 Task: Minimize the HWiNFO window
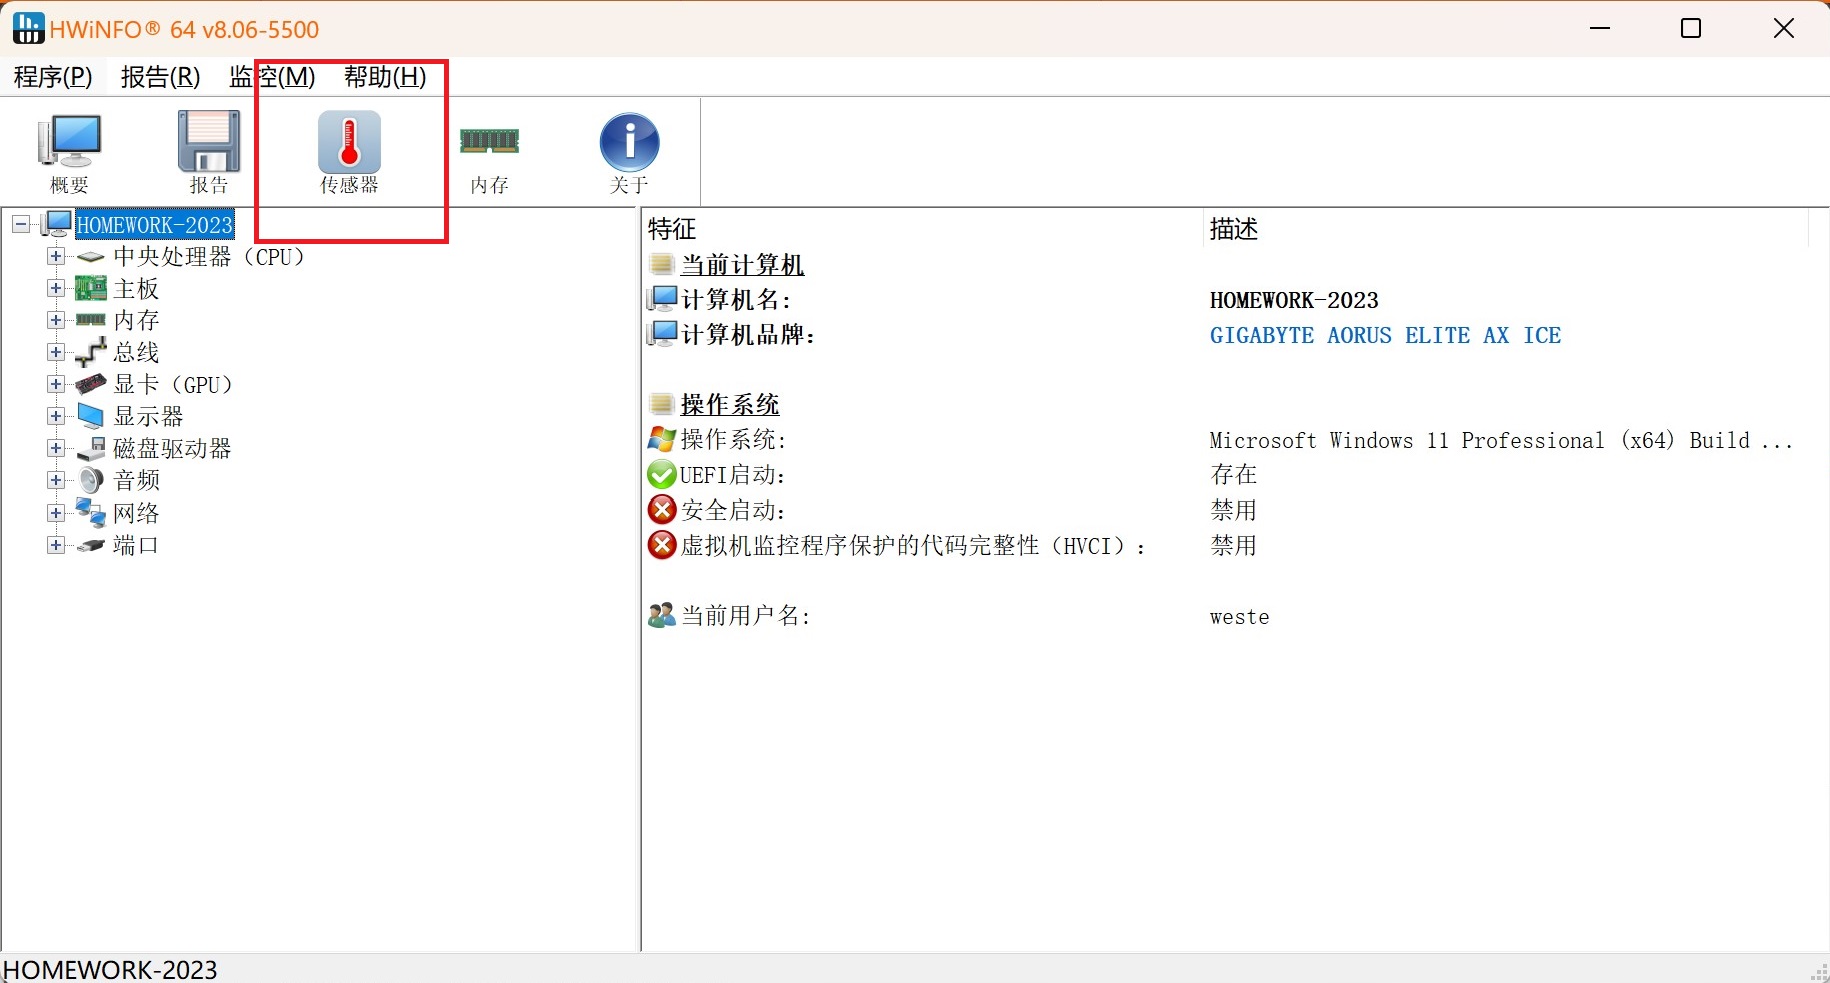pyautogui.click(x=1600, y=28)
